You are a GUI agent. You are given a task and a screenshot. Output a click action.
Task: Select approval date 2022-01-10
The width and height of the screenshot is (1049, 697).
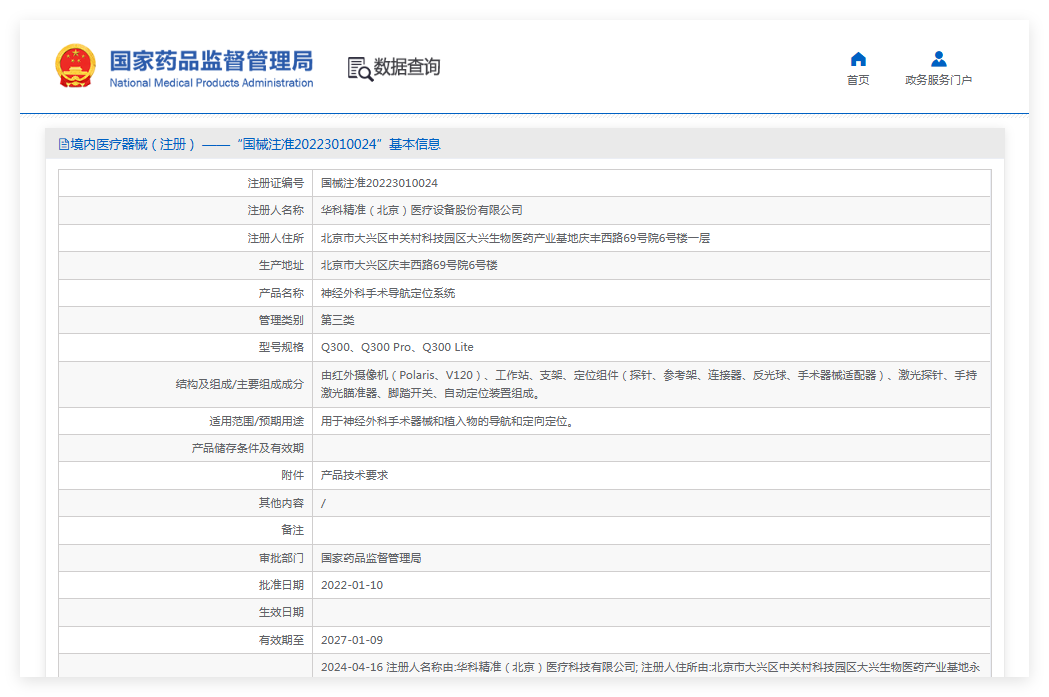pos(352,585)
